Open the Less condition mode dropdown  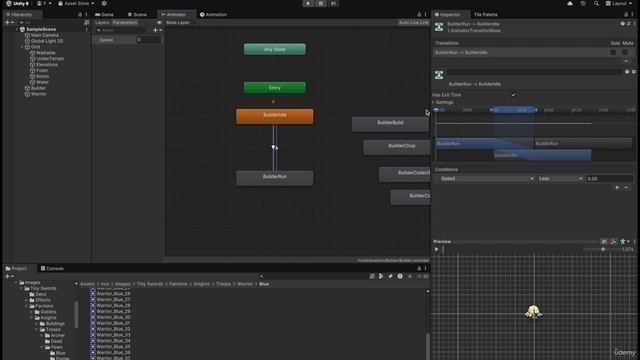click(x=560, y=179)
